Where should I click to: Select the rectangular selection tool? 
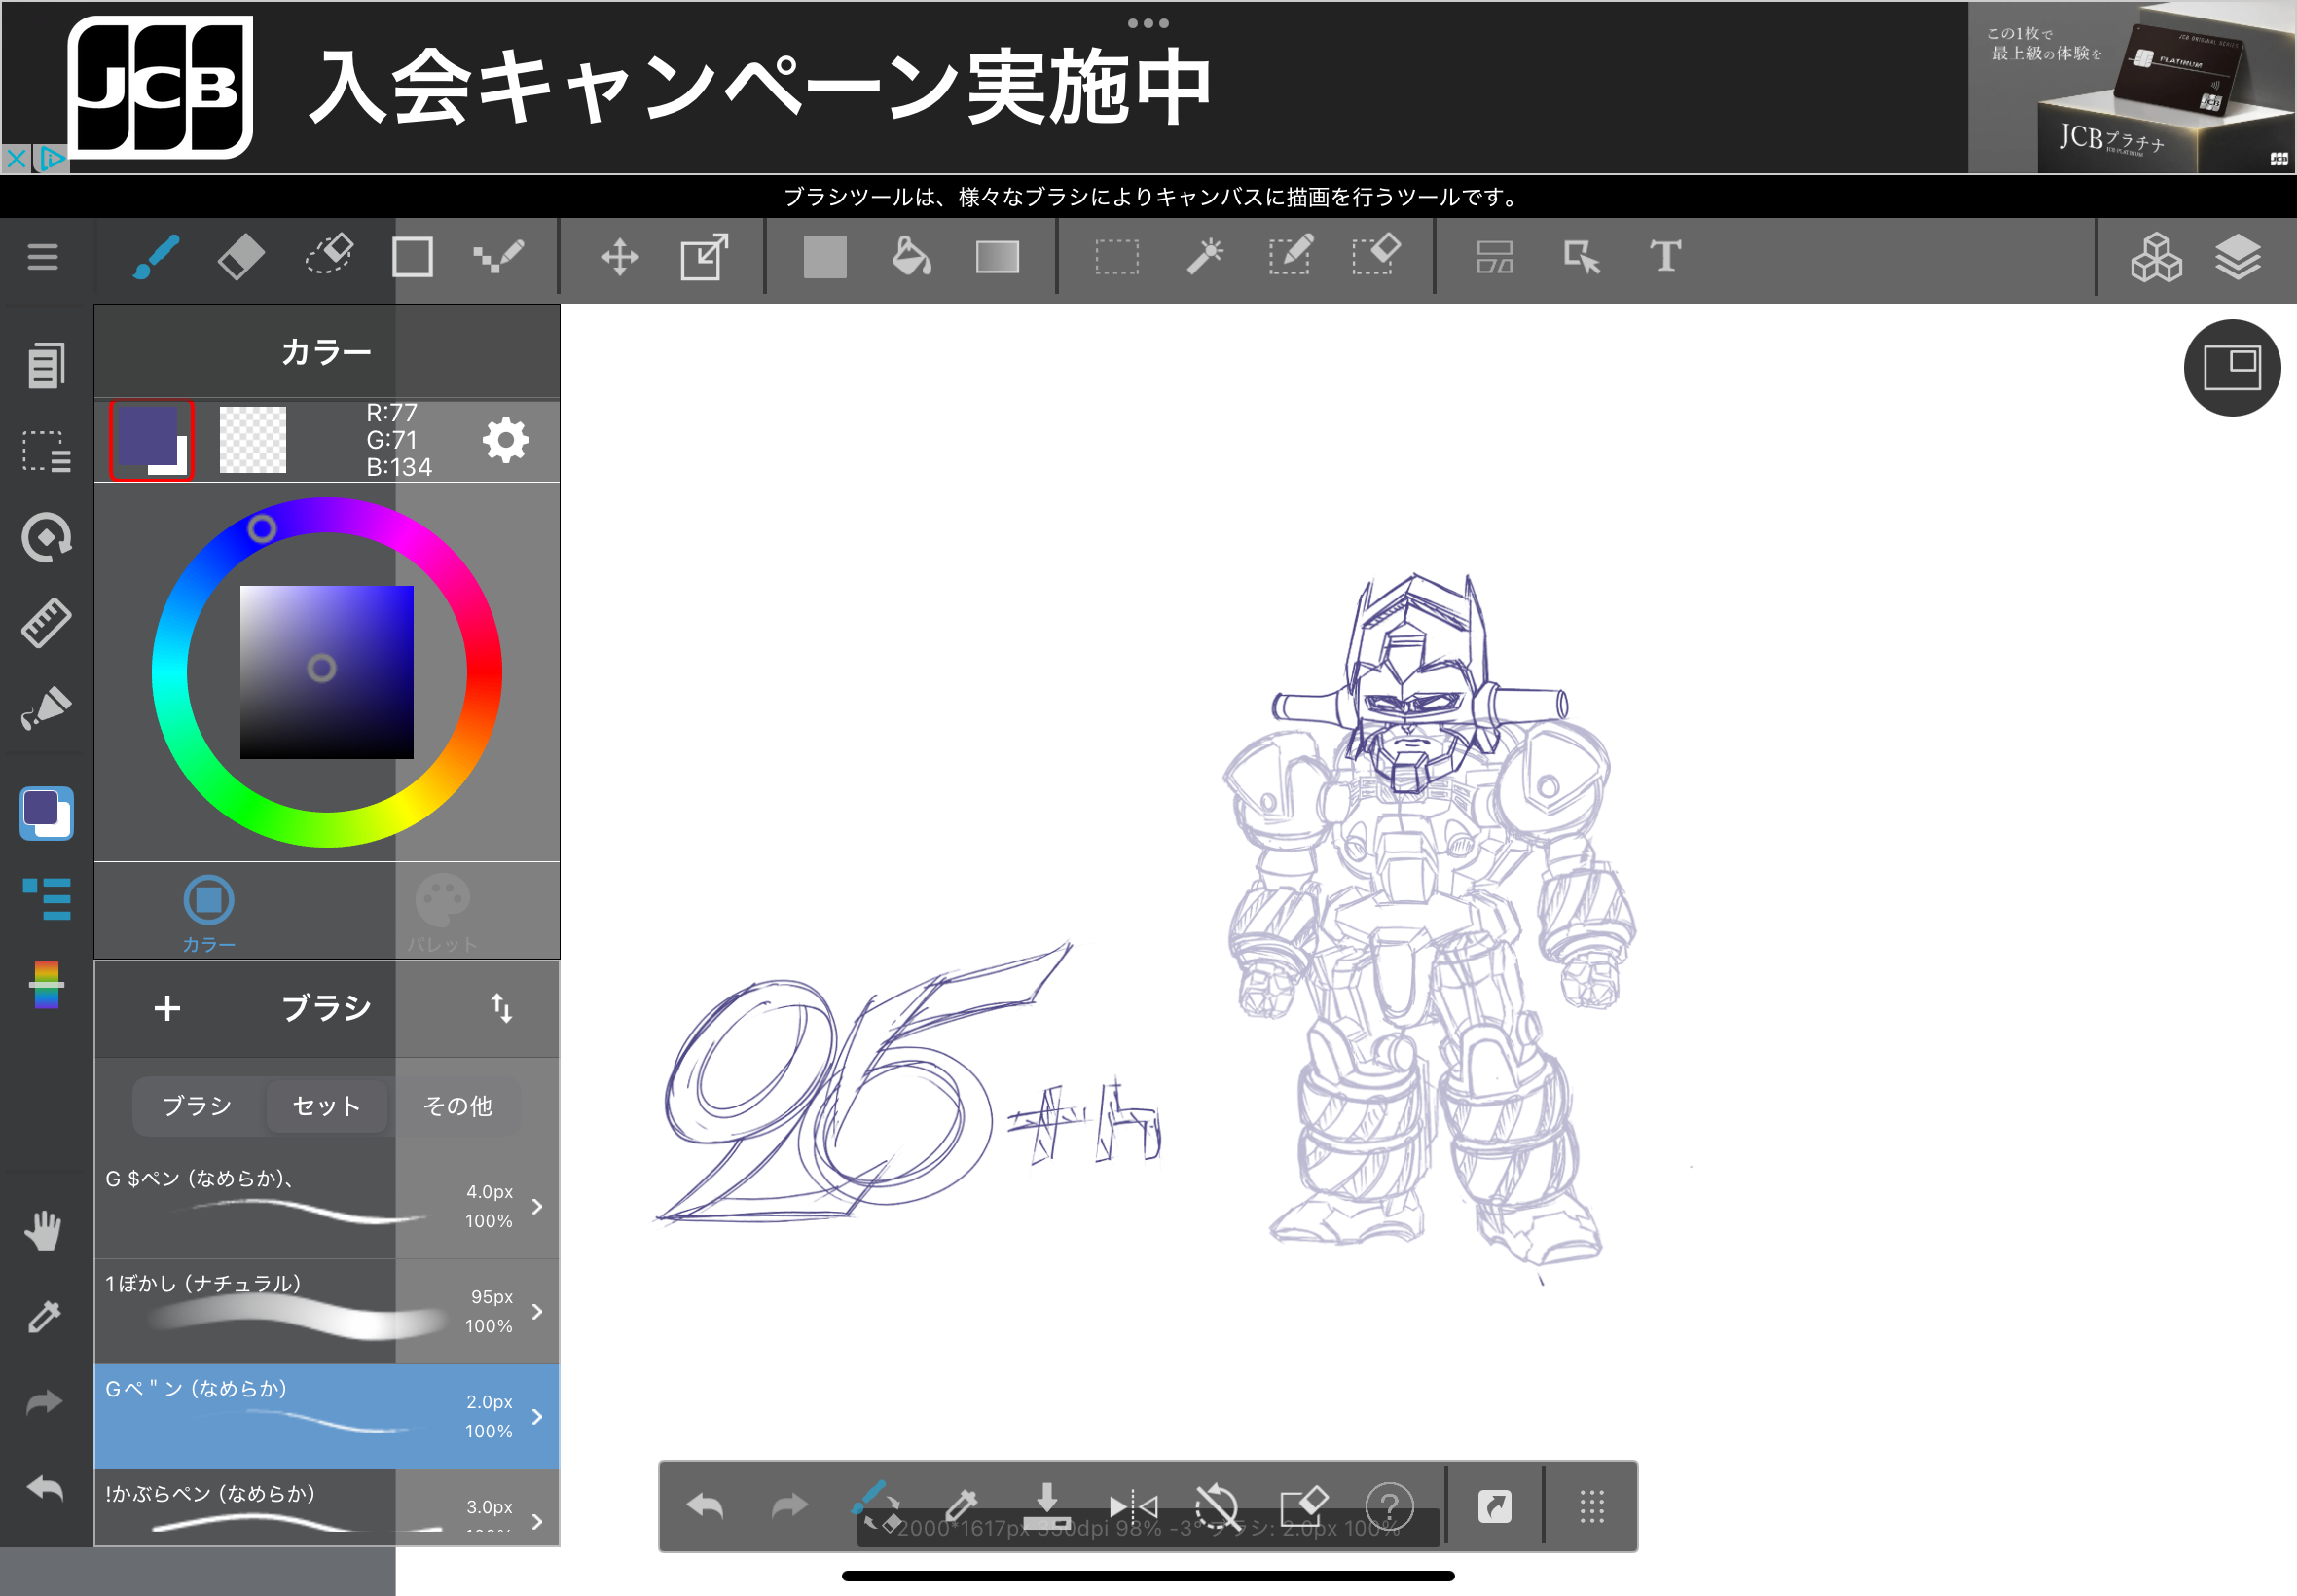point(1117,257)
